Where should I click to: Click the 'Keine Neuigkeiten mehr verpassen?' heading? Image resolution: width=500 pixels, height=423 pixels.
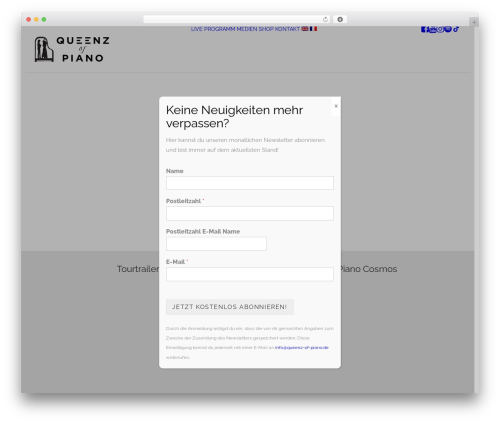[x=234, y=117]
